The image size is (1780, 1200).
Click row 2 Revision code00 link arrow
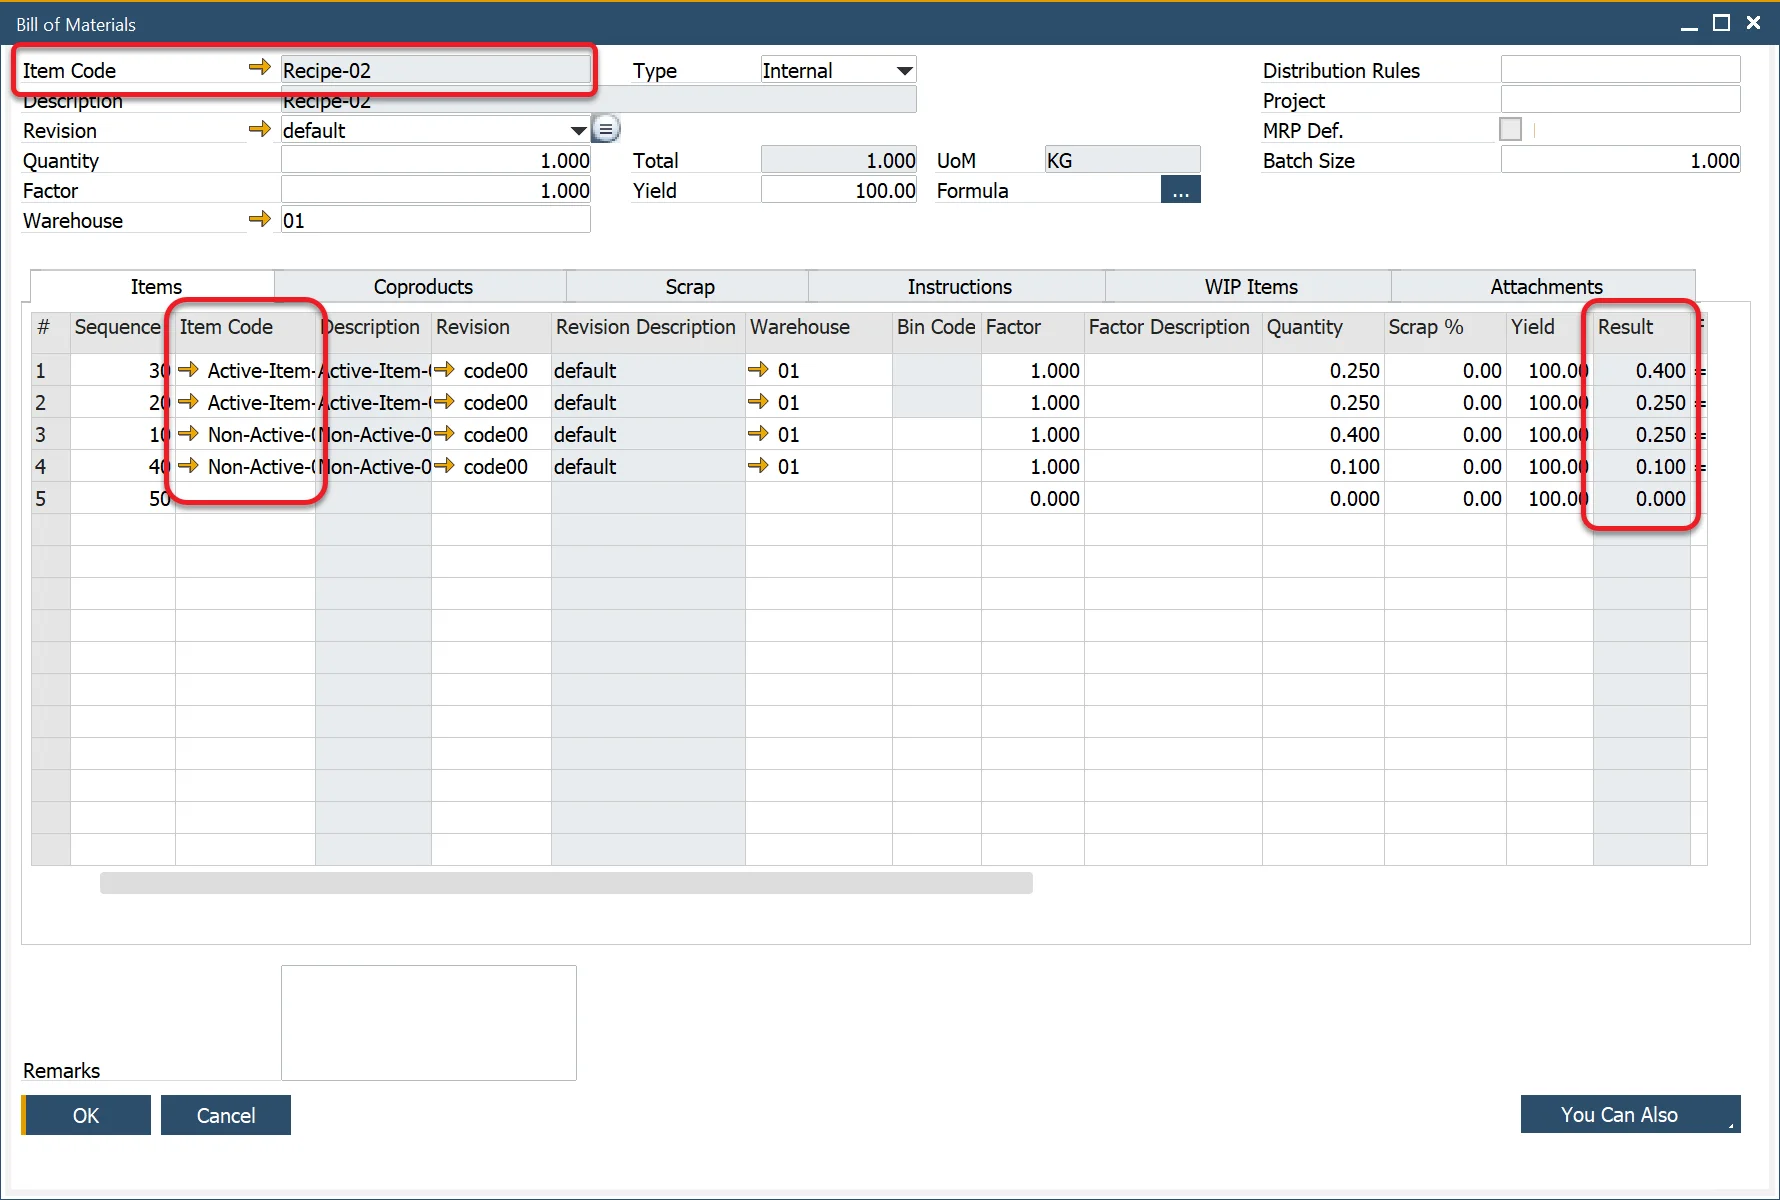coord(445,402)
